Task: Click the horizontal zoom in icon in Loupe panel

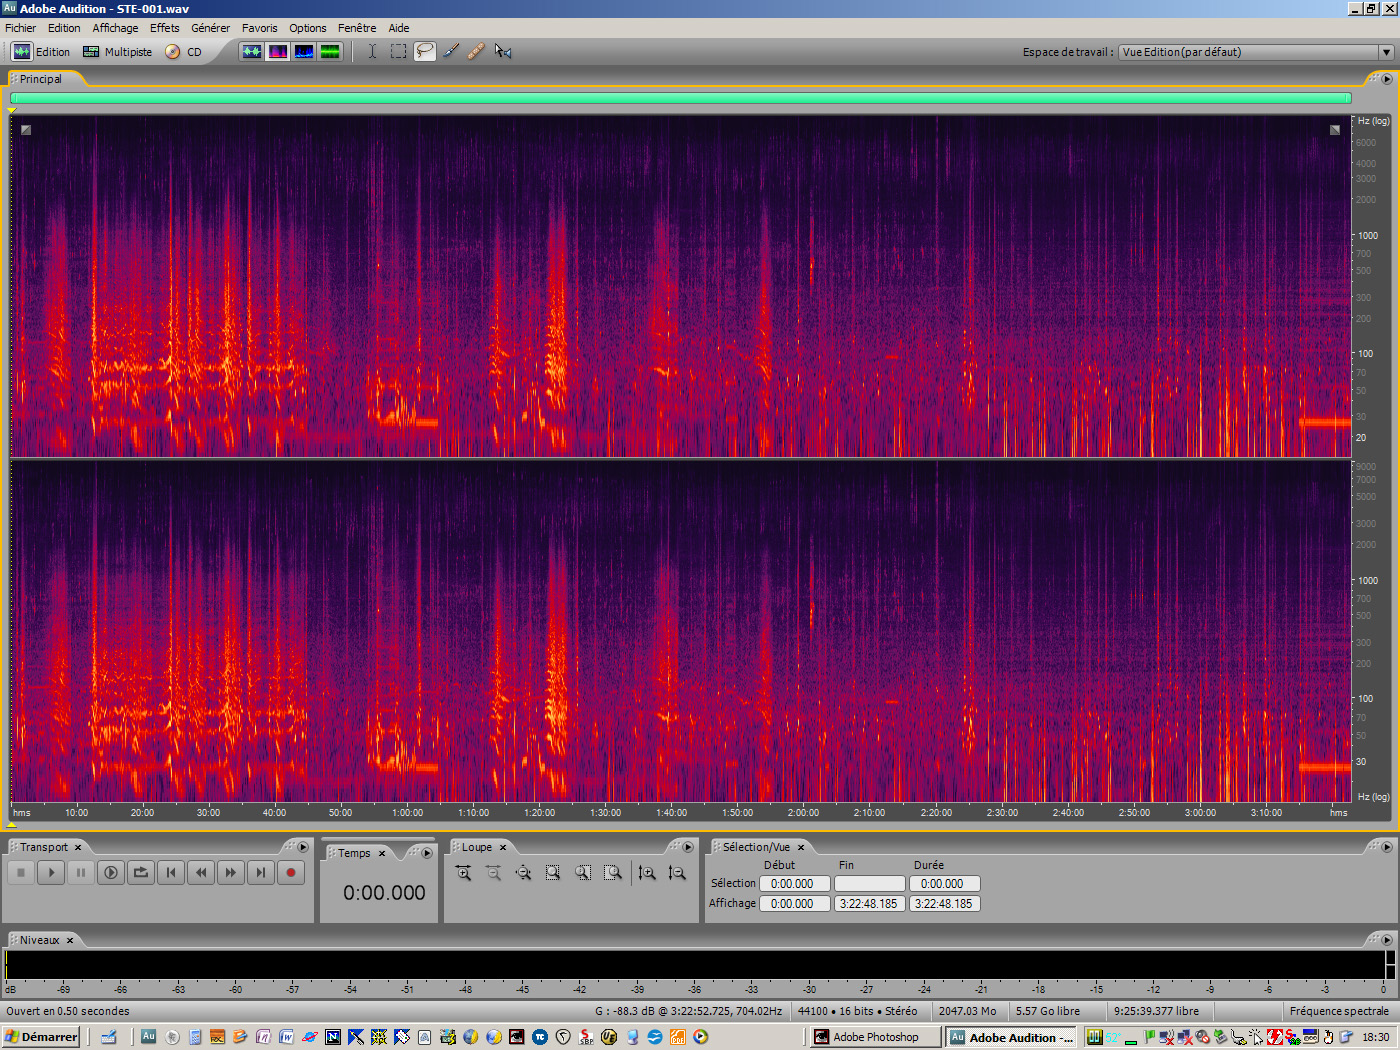Action: pos(463,872)
